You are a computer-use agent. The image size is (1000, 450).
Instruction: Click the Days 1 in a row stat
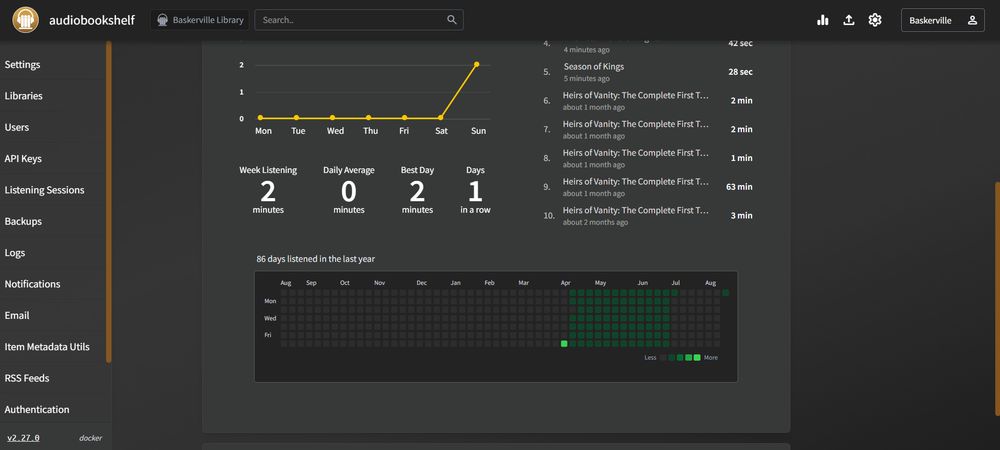coord(475,190)
